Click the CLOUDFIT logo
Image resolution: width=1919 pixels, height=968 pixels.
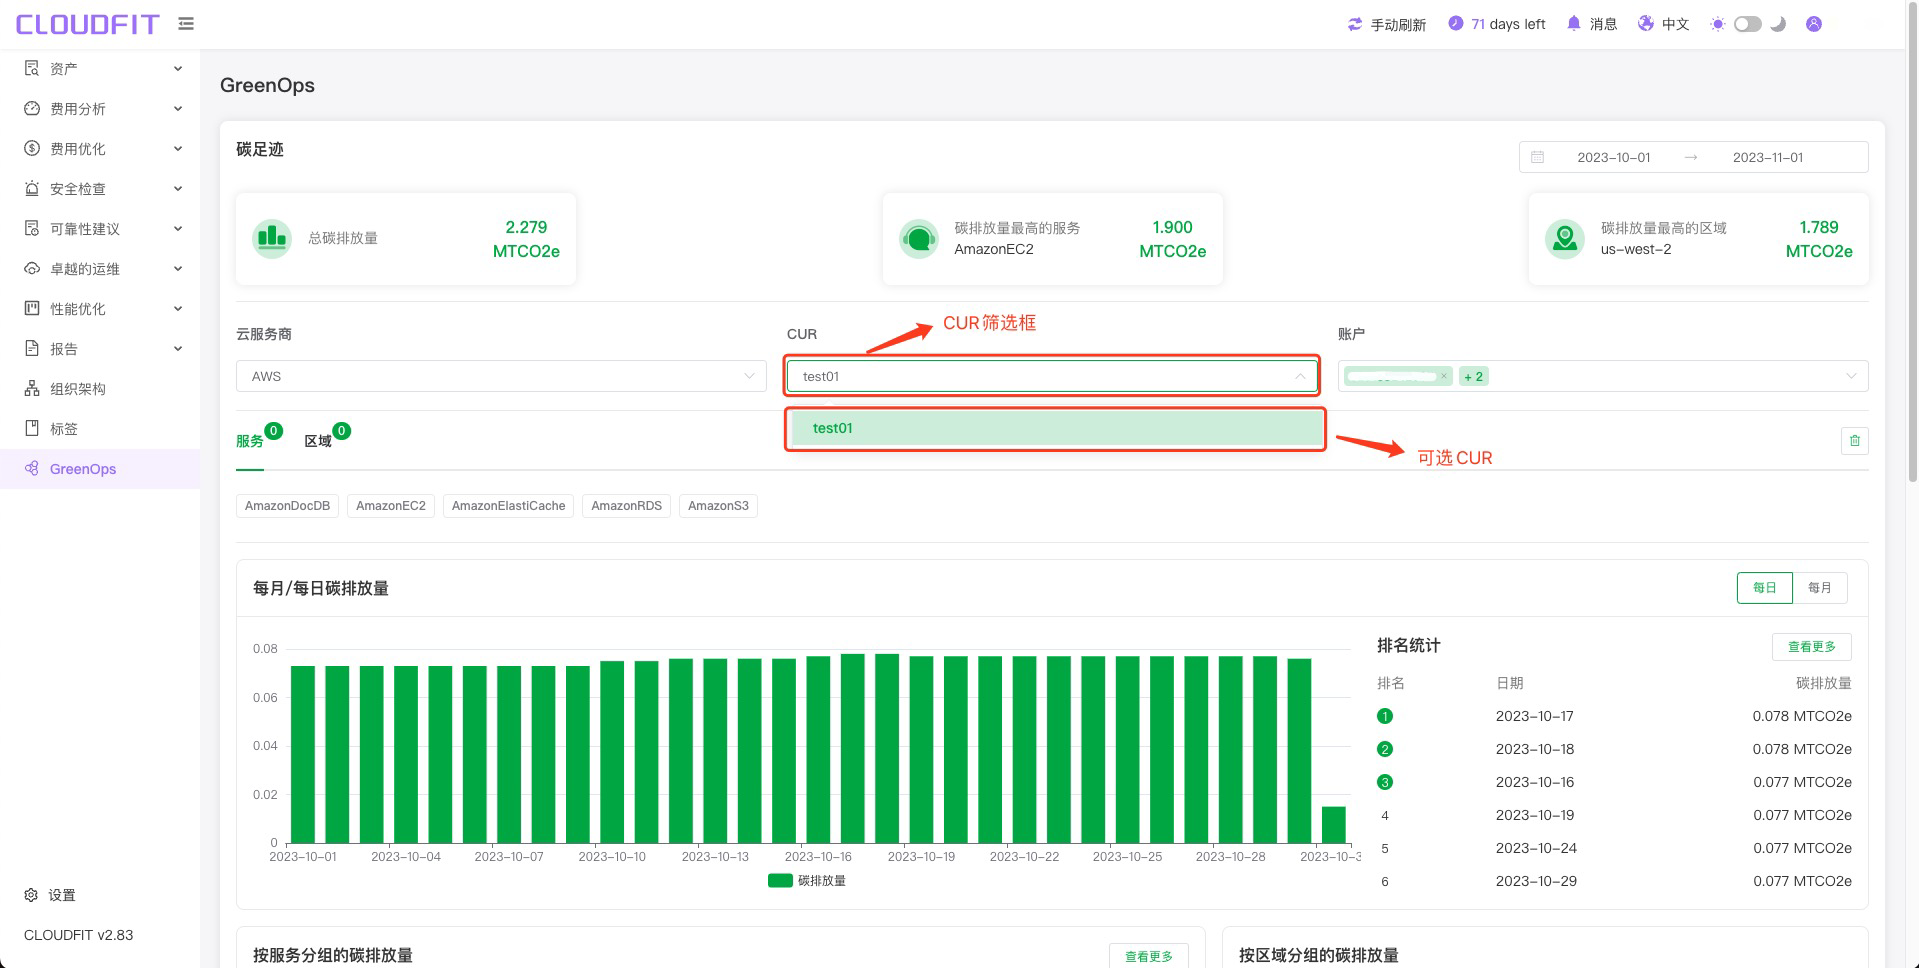(x=88, y=24)
